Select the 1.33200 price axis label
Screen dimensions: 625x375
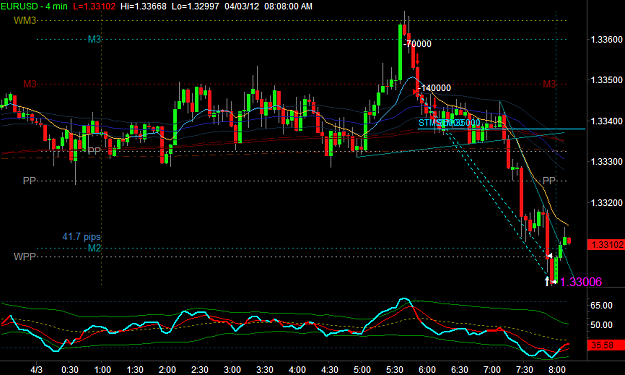606,203
